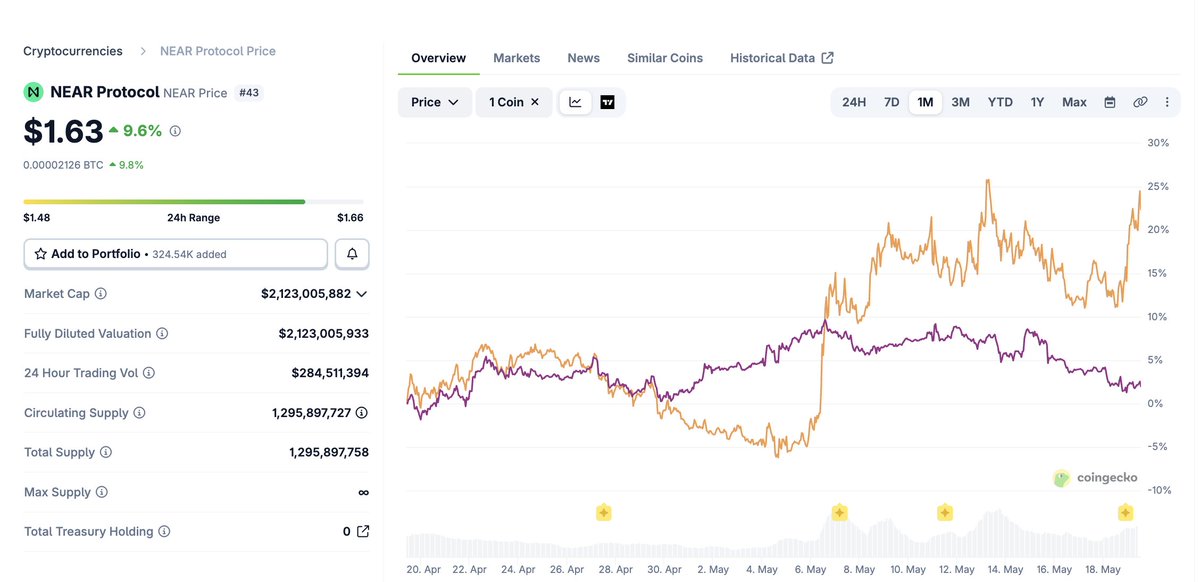
Task: Select the 24H time range
Action: coord(854,102)
